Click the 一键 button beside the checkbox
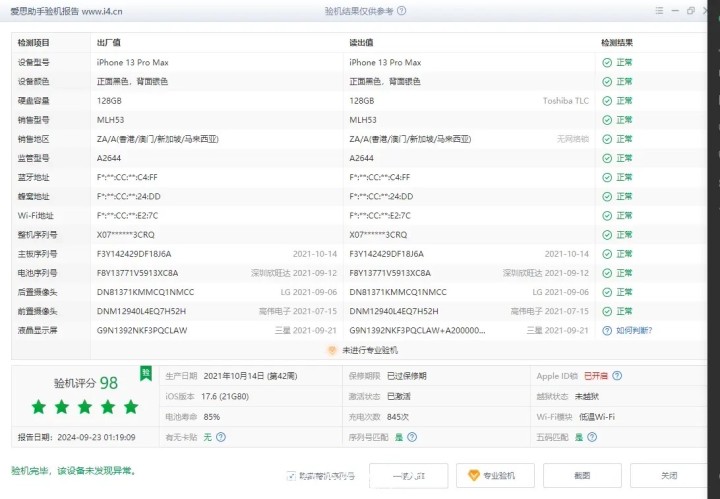 pos(409,476)
